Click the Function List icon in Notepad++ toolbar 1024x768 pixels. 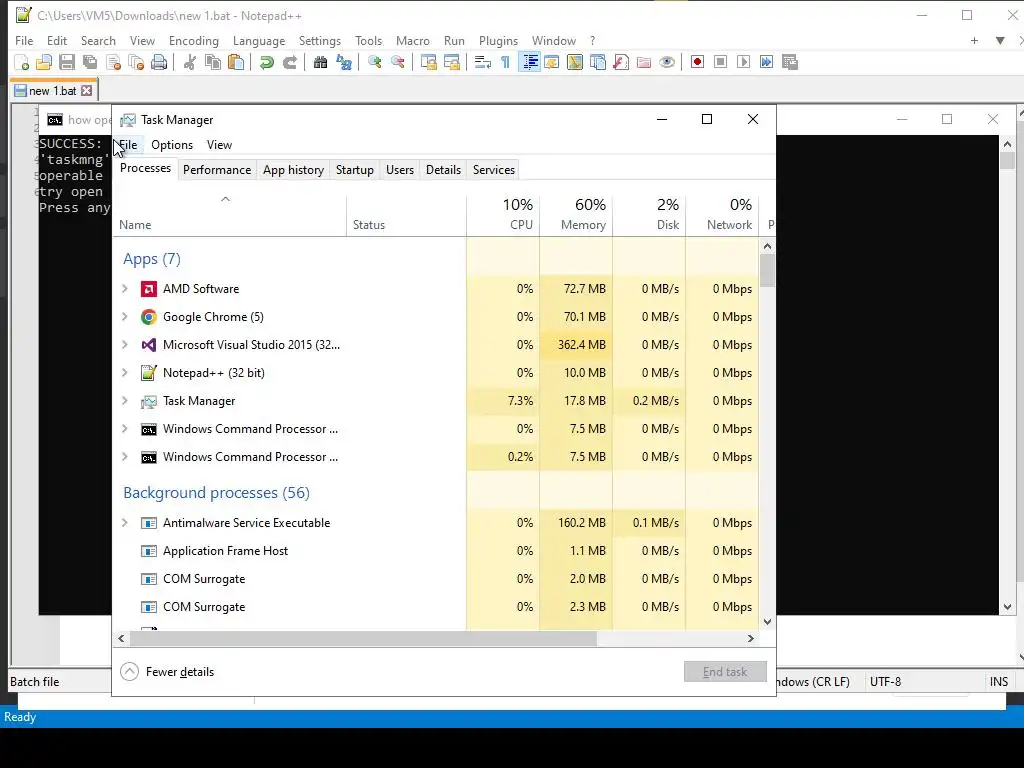click(x=621, y=62)
